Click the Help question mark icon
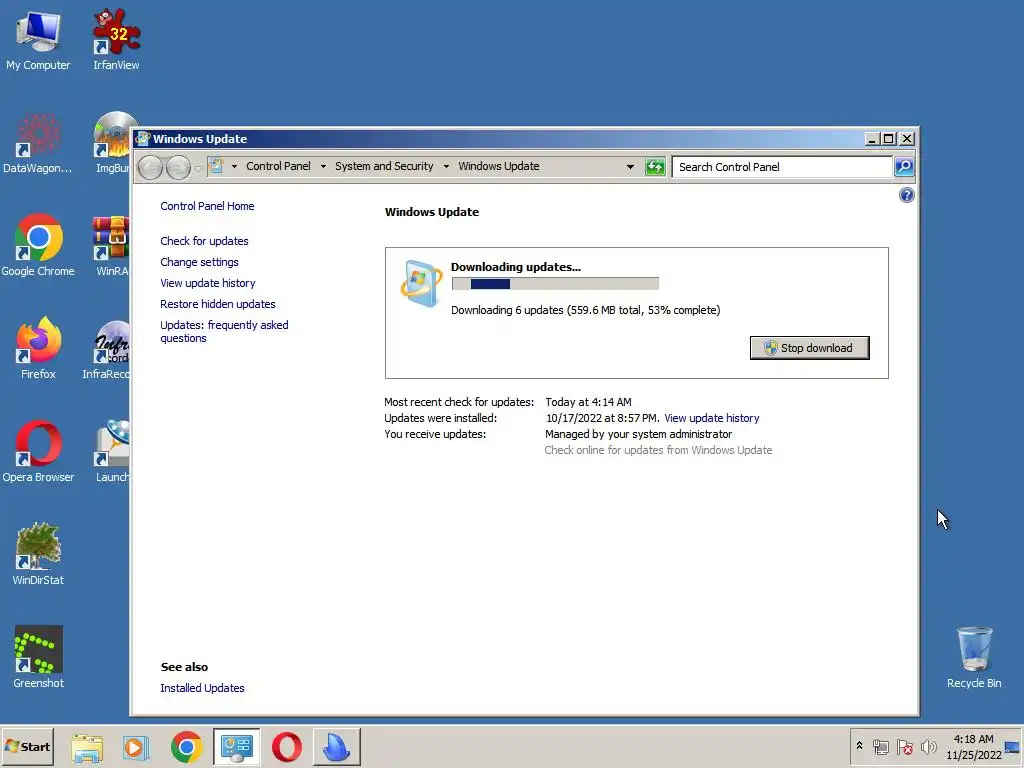 [906, 195]
